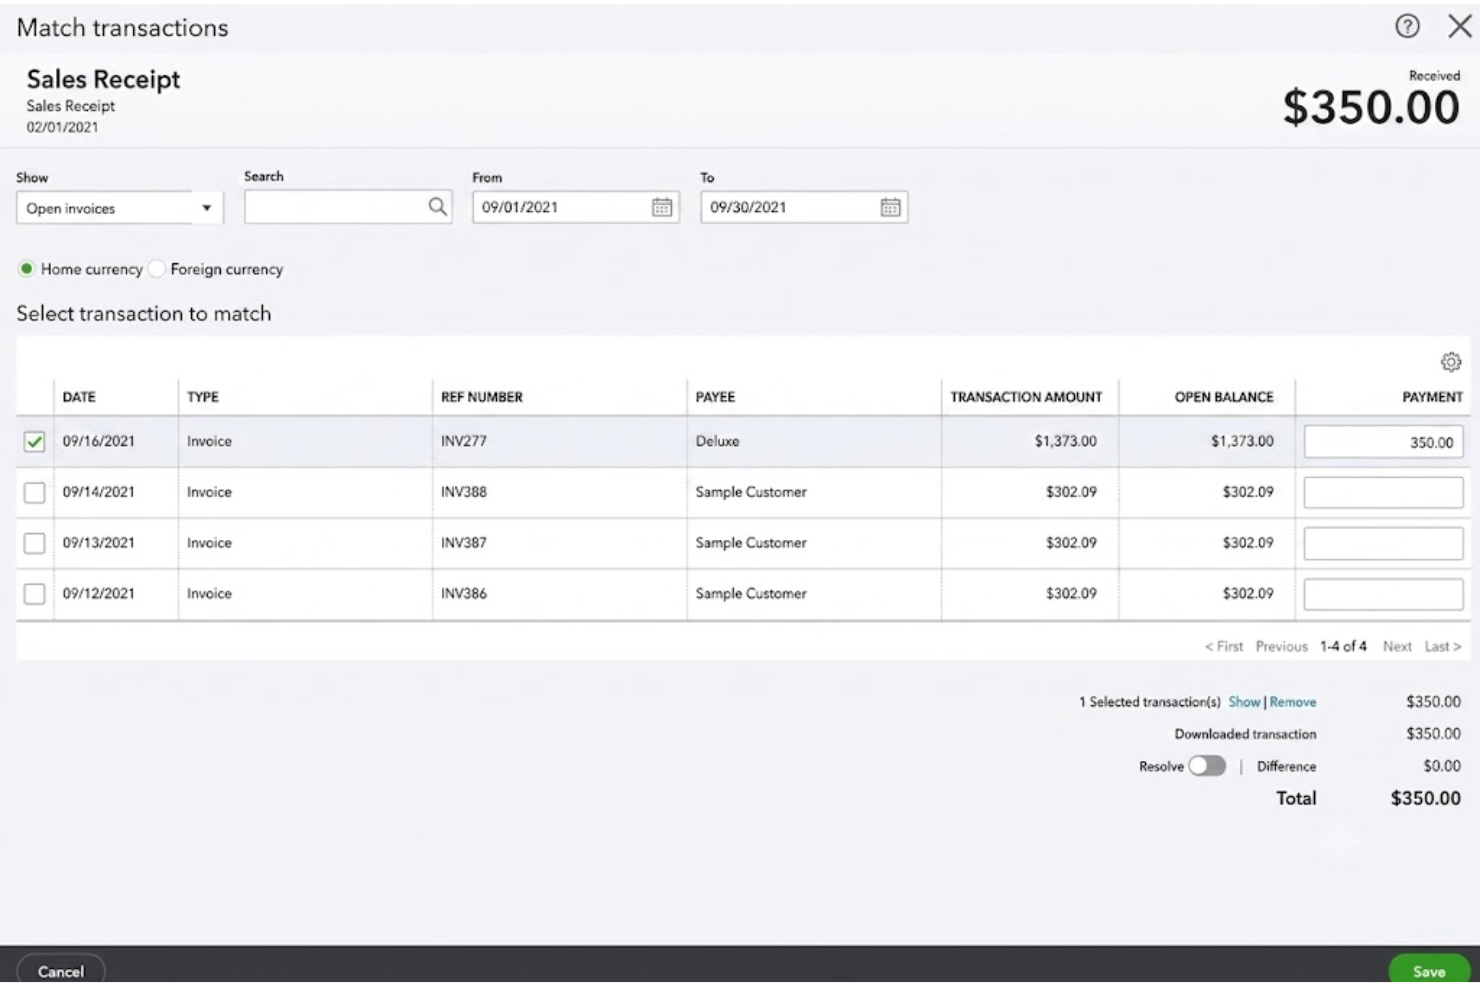Open the To date calendar picker
The image size is (1480, 987).
tap(890, 207)
